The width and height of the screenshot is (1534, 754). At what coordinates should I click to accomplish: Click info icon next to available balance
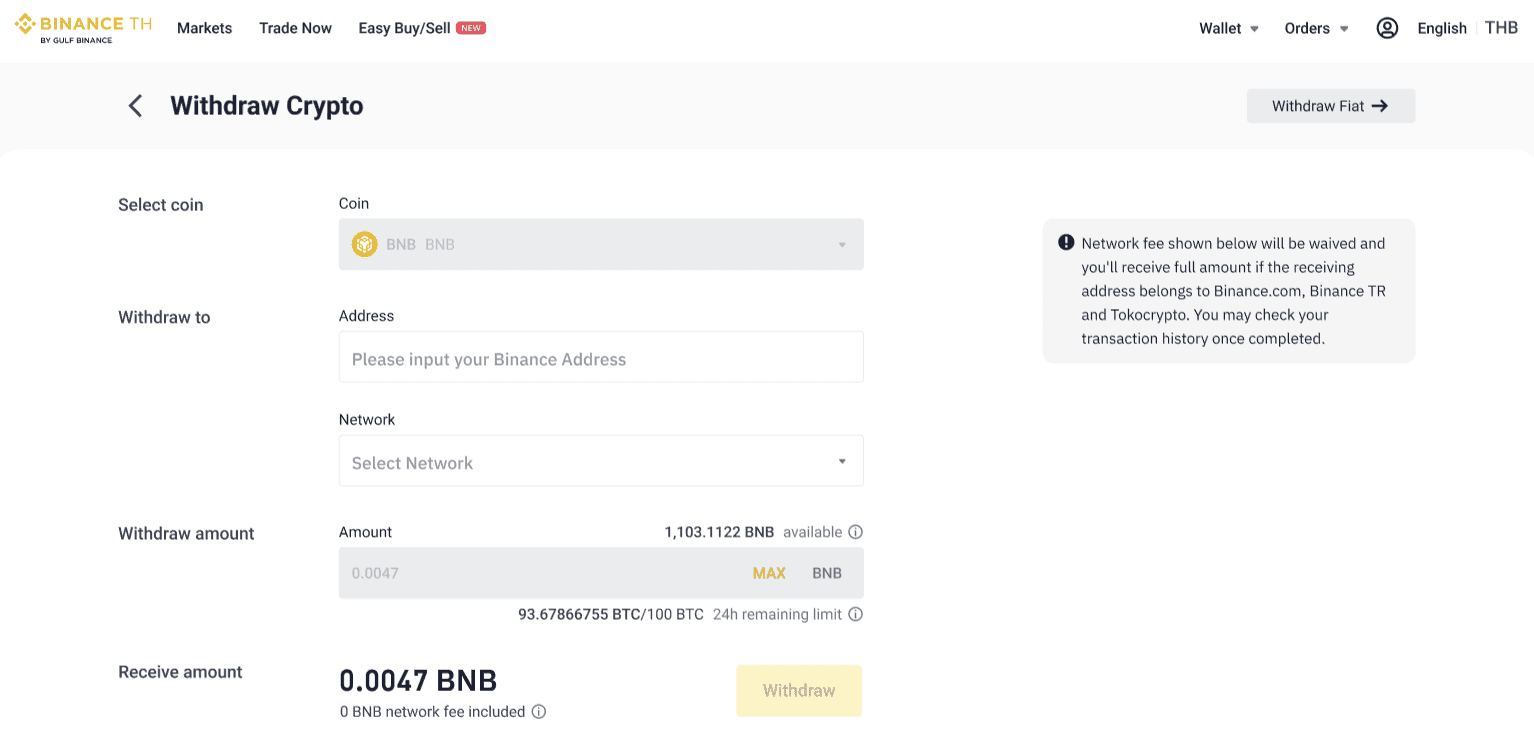[855, 532]
